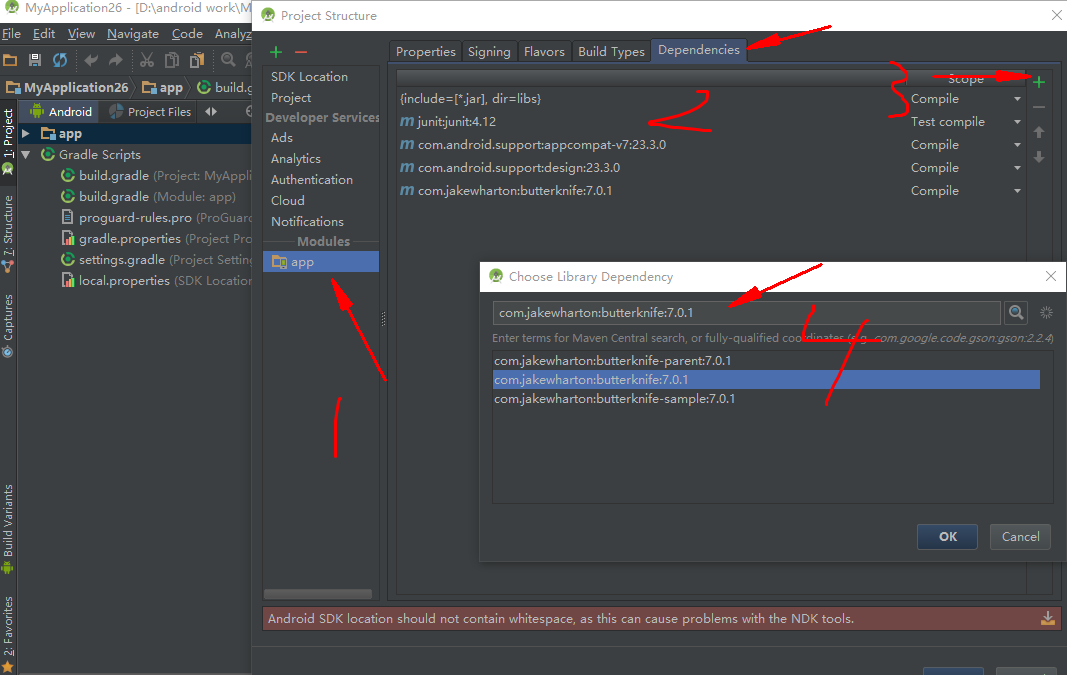1067x675 pixels.
Task: Click the Synchronize refresh toolbar icon
Action: tap(60, 61)
